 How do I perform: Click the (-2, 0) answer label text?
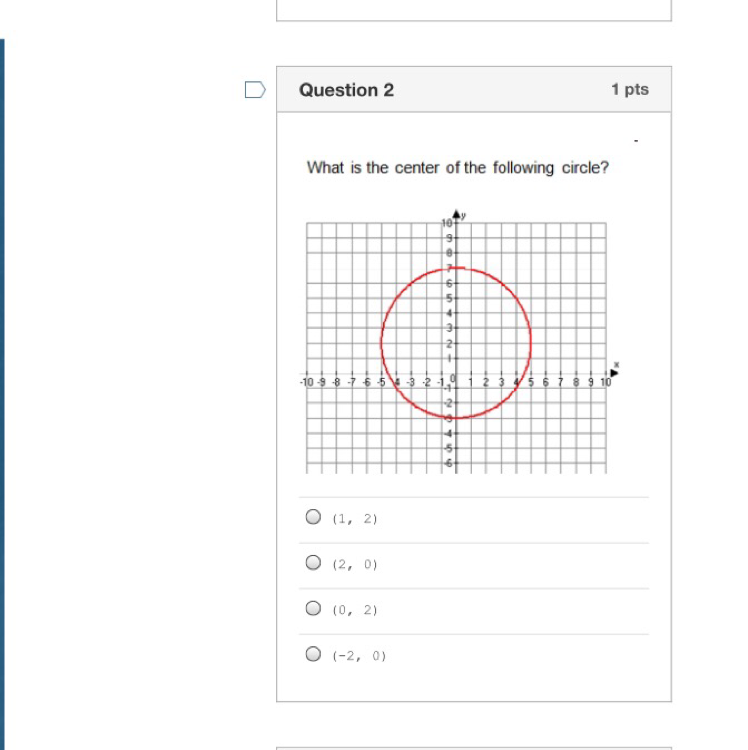coord(359,656)
